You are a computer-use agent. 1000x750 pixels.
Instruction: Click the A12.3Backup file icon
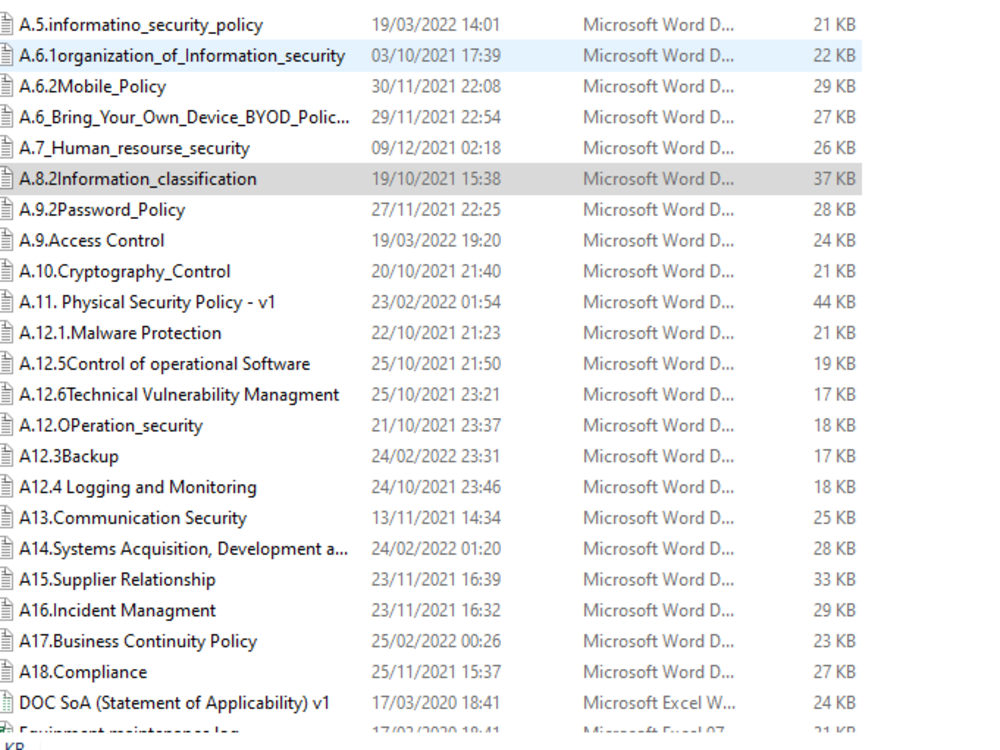(x=6, y=456)
